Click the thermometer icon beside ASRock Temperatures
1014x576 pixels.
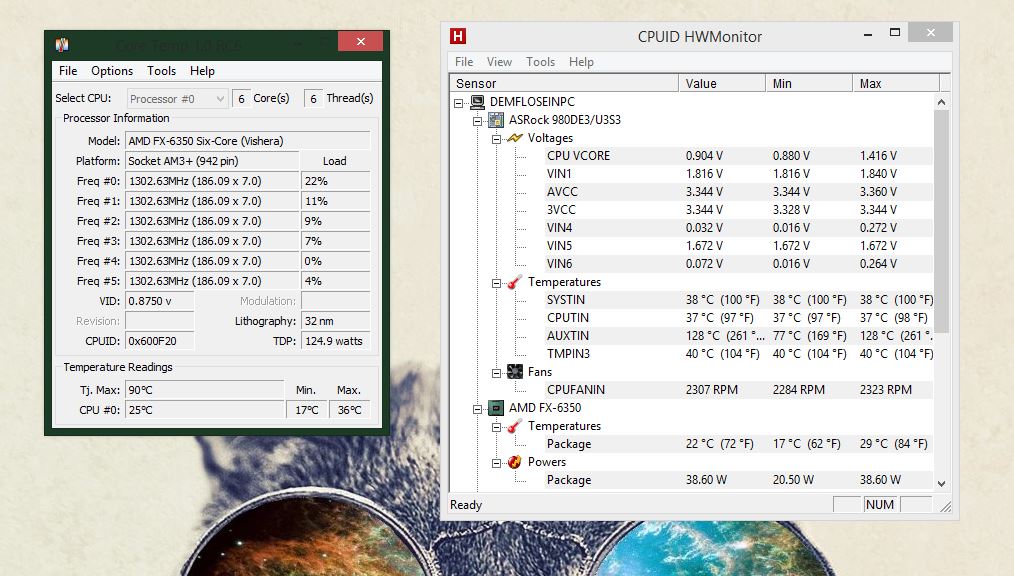click(x=515, y=282)
